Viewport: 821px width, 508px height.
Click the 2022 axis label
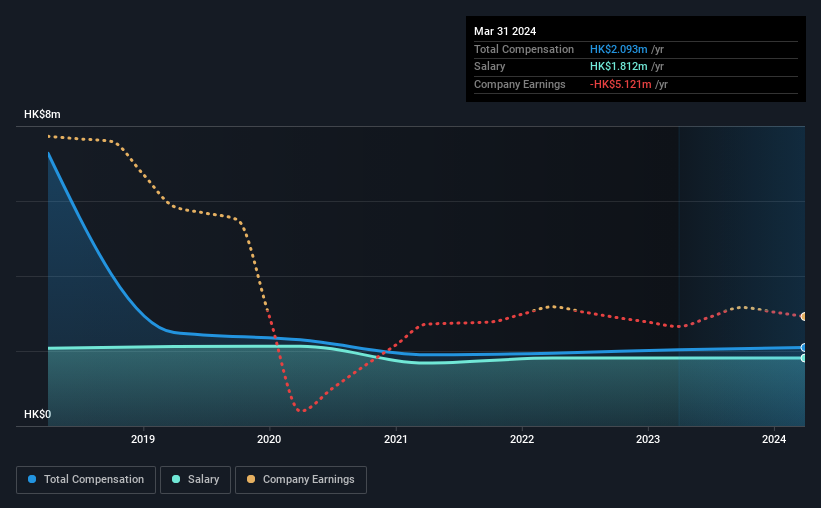(x=522, y=439)
